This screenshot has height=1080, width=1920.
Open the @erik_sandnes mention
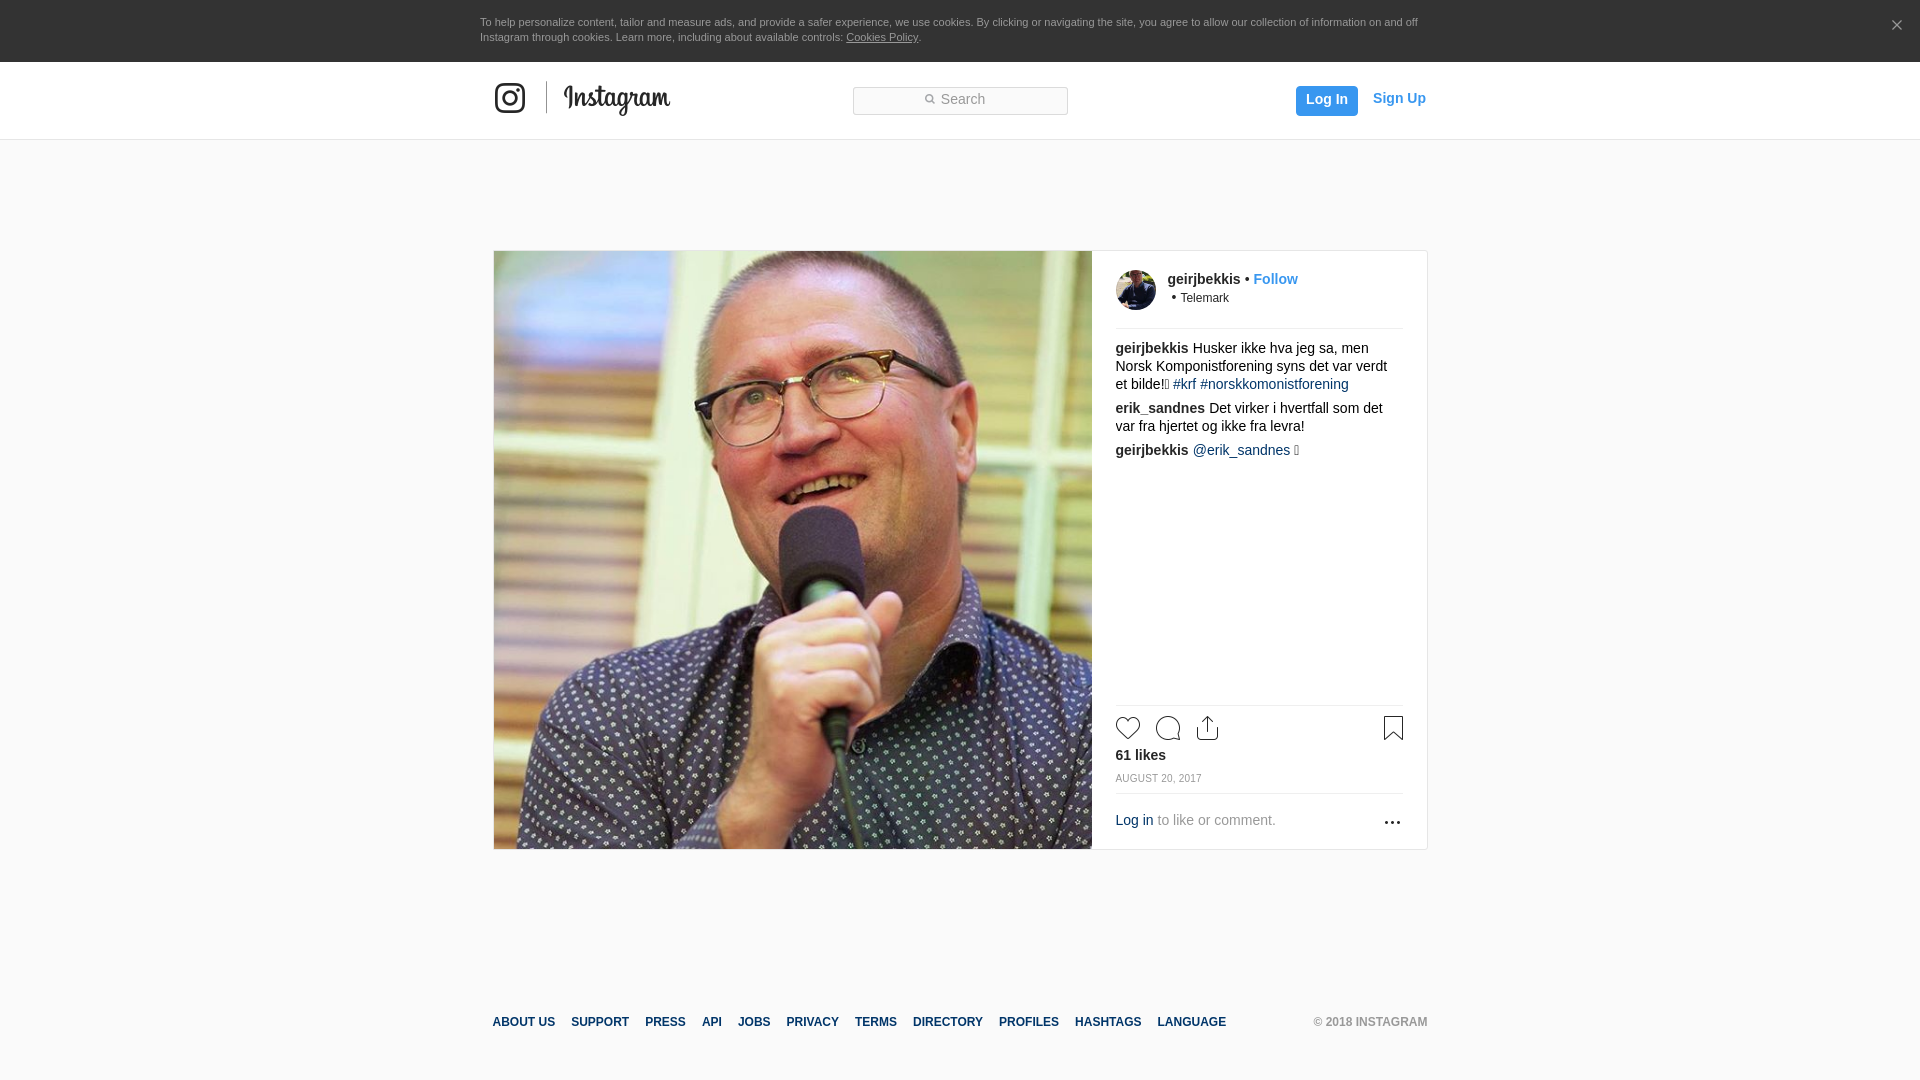click(x=1241, y=450)
